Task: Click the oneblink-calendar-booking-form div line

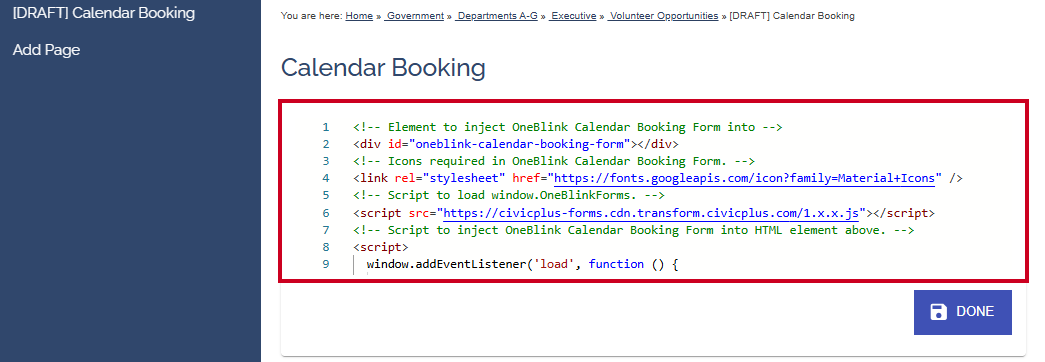Action: (516, 144)
